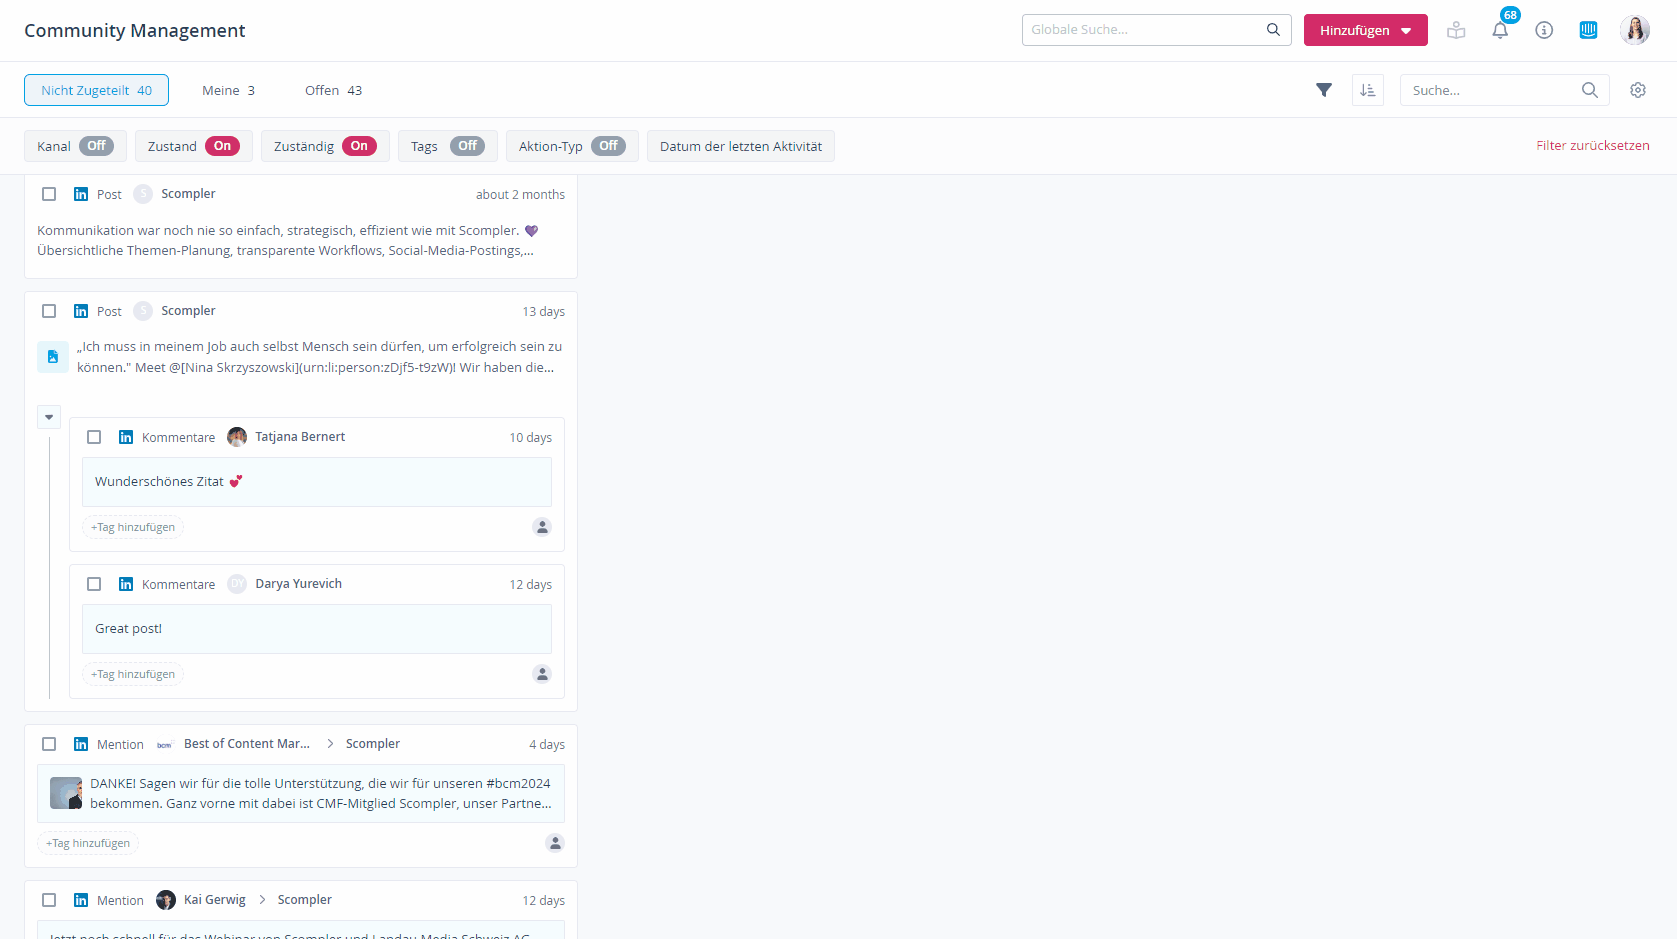Image resolution: width=1677 pixels, height=939 pixels.
Task: Switch to the Offen tab
Action: click(333, 90)
